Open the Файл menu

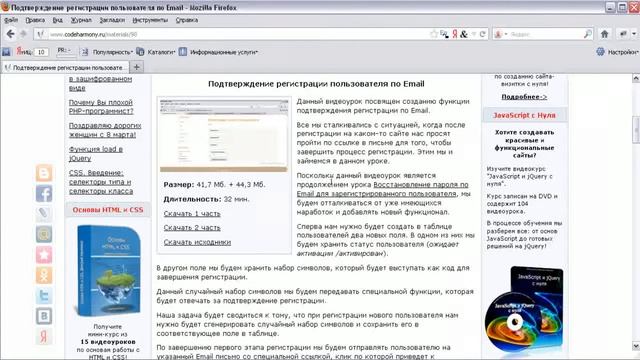pos(11,20)
